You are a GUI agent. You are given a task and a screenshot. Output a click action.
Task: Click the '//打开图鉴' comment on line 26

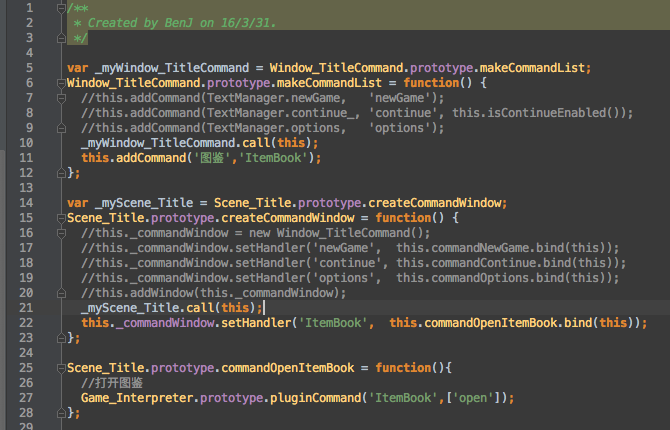(112, 383)
